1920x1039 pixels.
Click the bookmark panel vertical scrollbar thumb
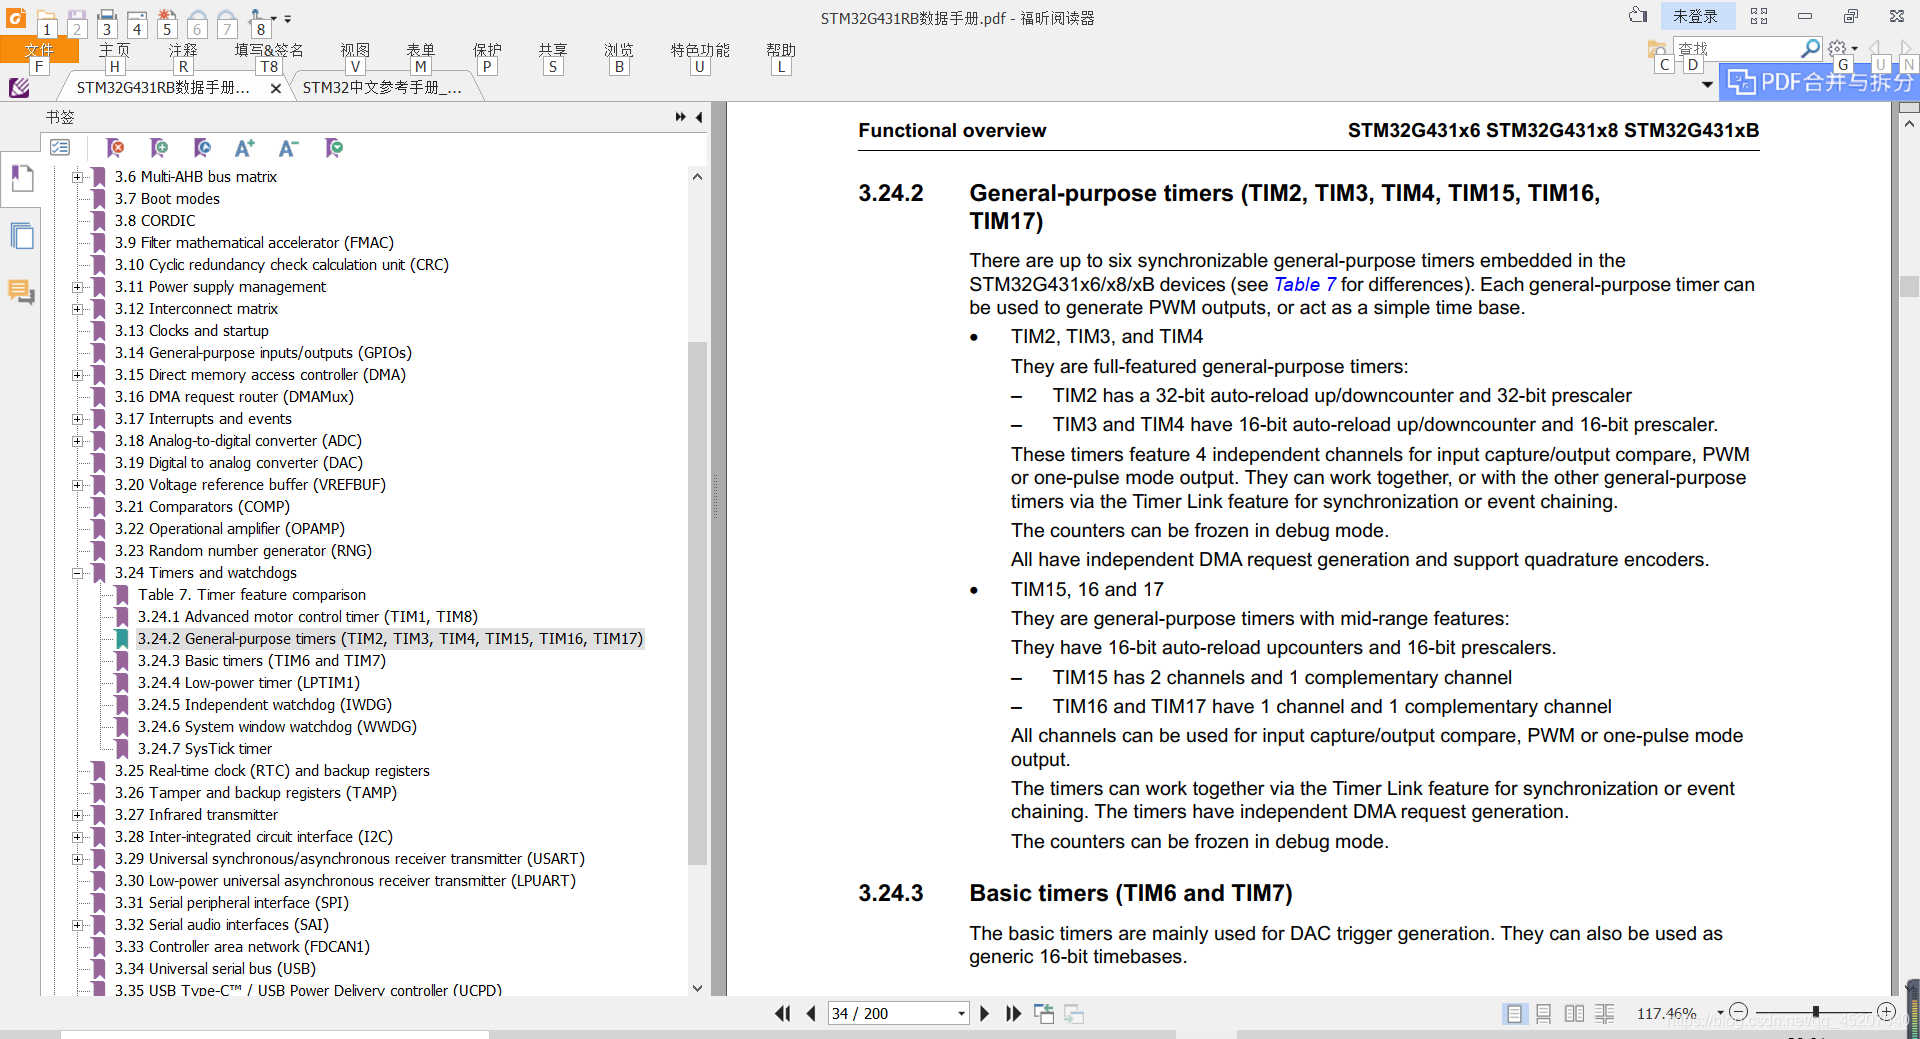click(x=697, y=602)
